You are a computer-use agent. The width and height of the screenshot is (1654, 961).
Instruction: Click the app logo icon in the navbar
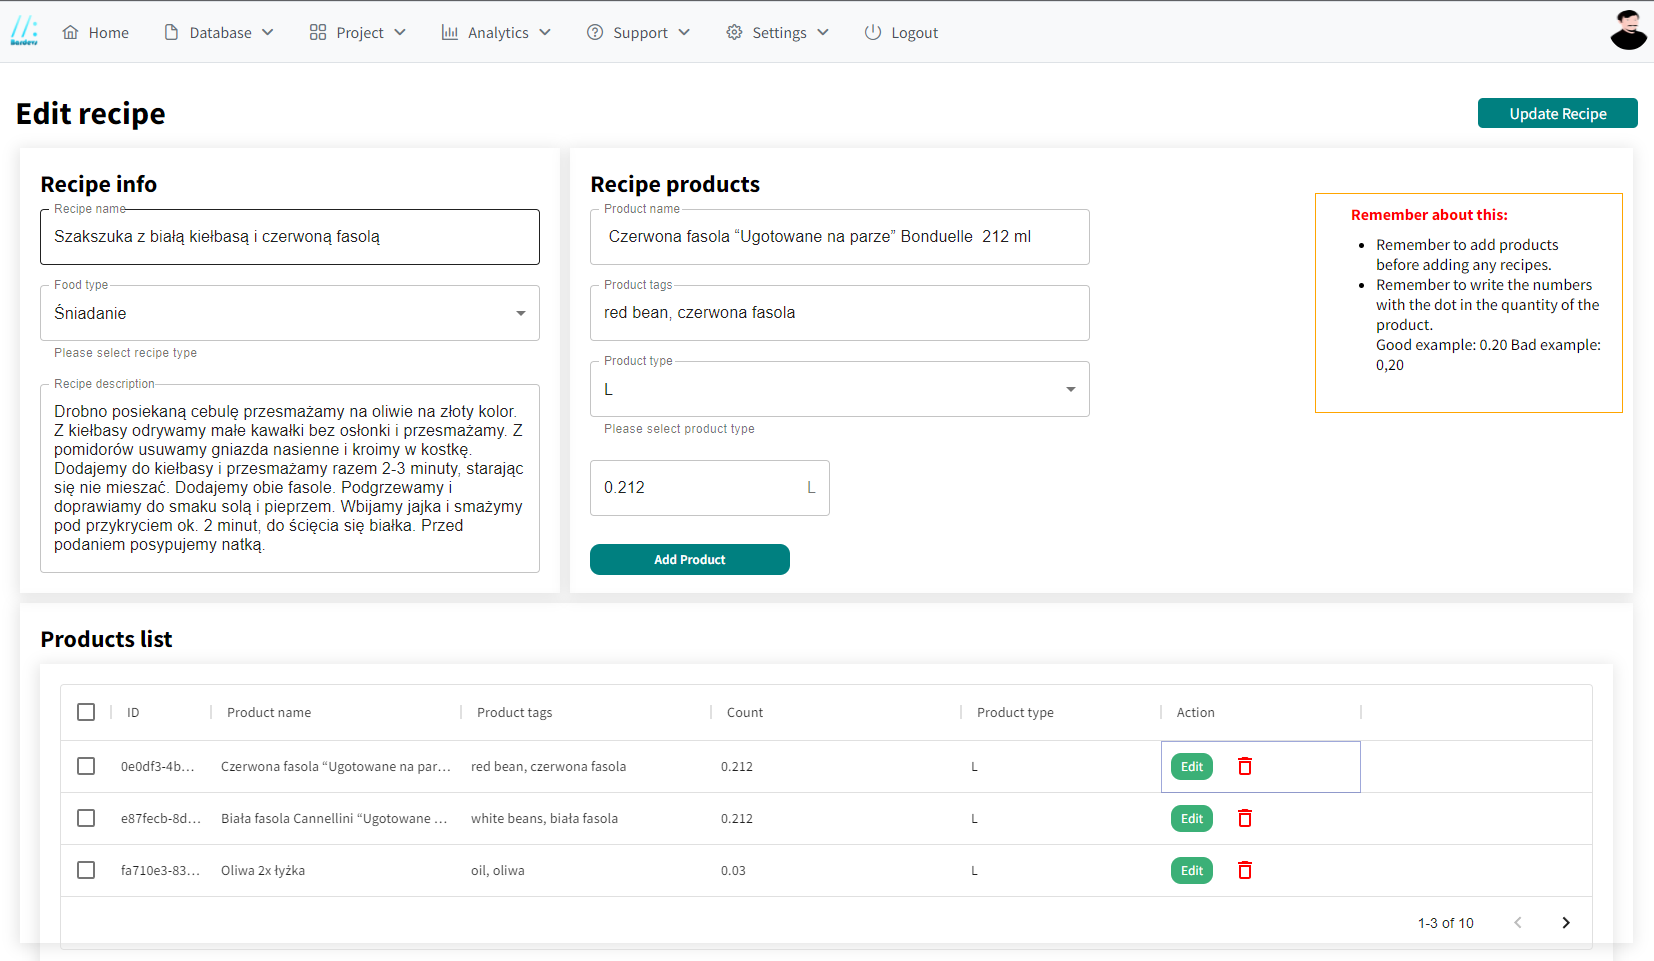point(24,32)
